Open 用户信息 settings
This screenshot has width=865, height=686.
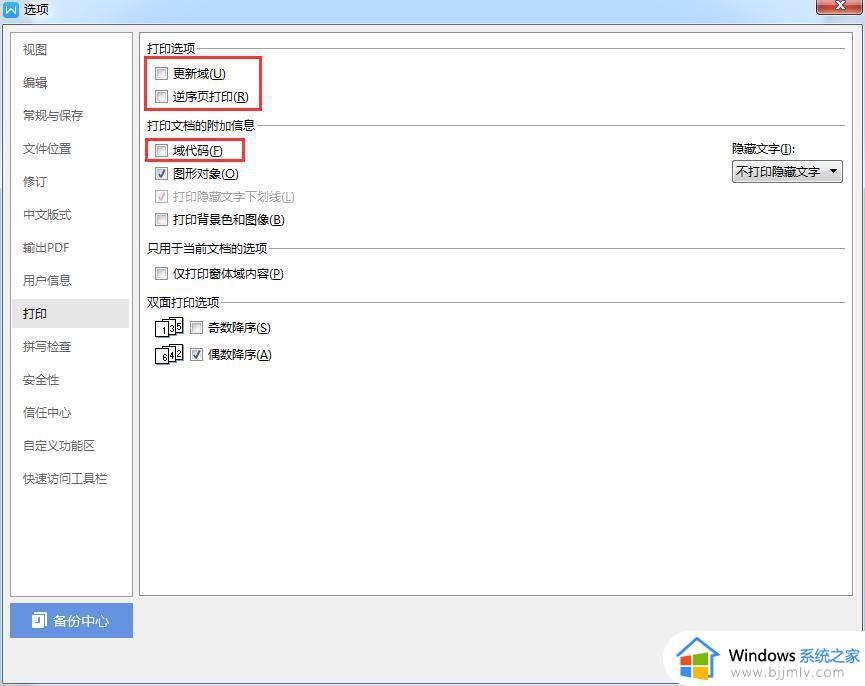[x=70, y=281]
